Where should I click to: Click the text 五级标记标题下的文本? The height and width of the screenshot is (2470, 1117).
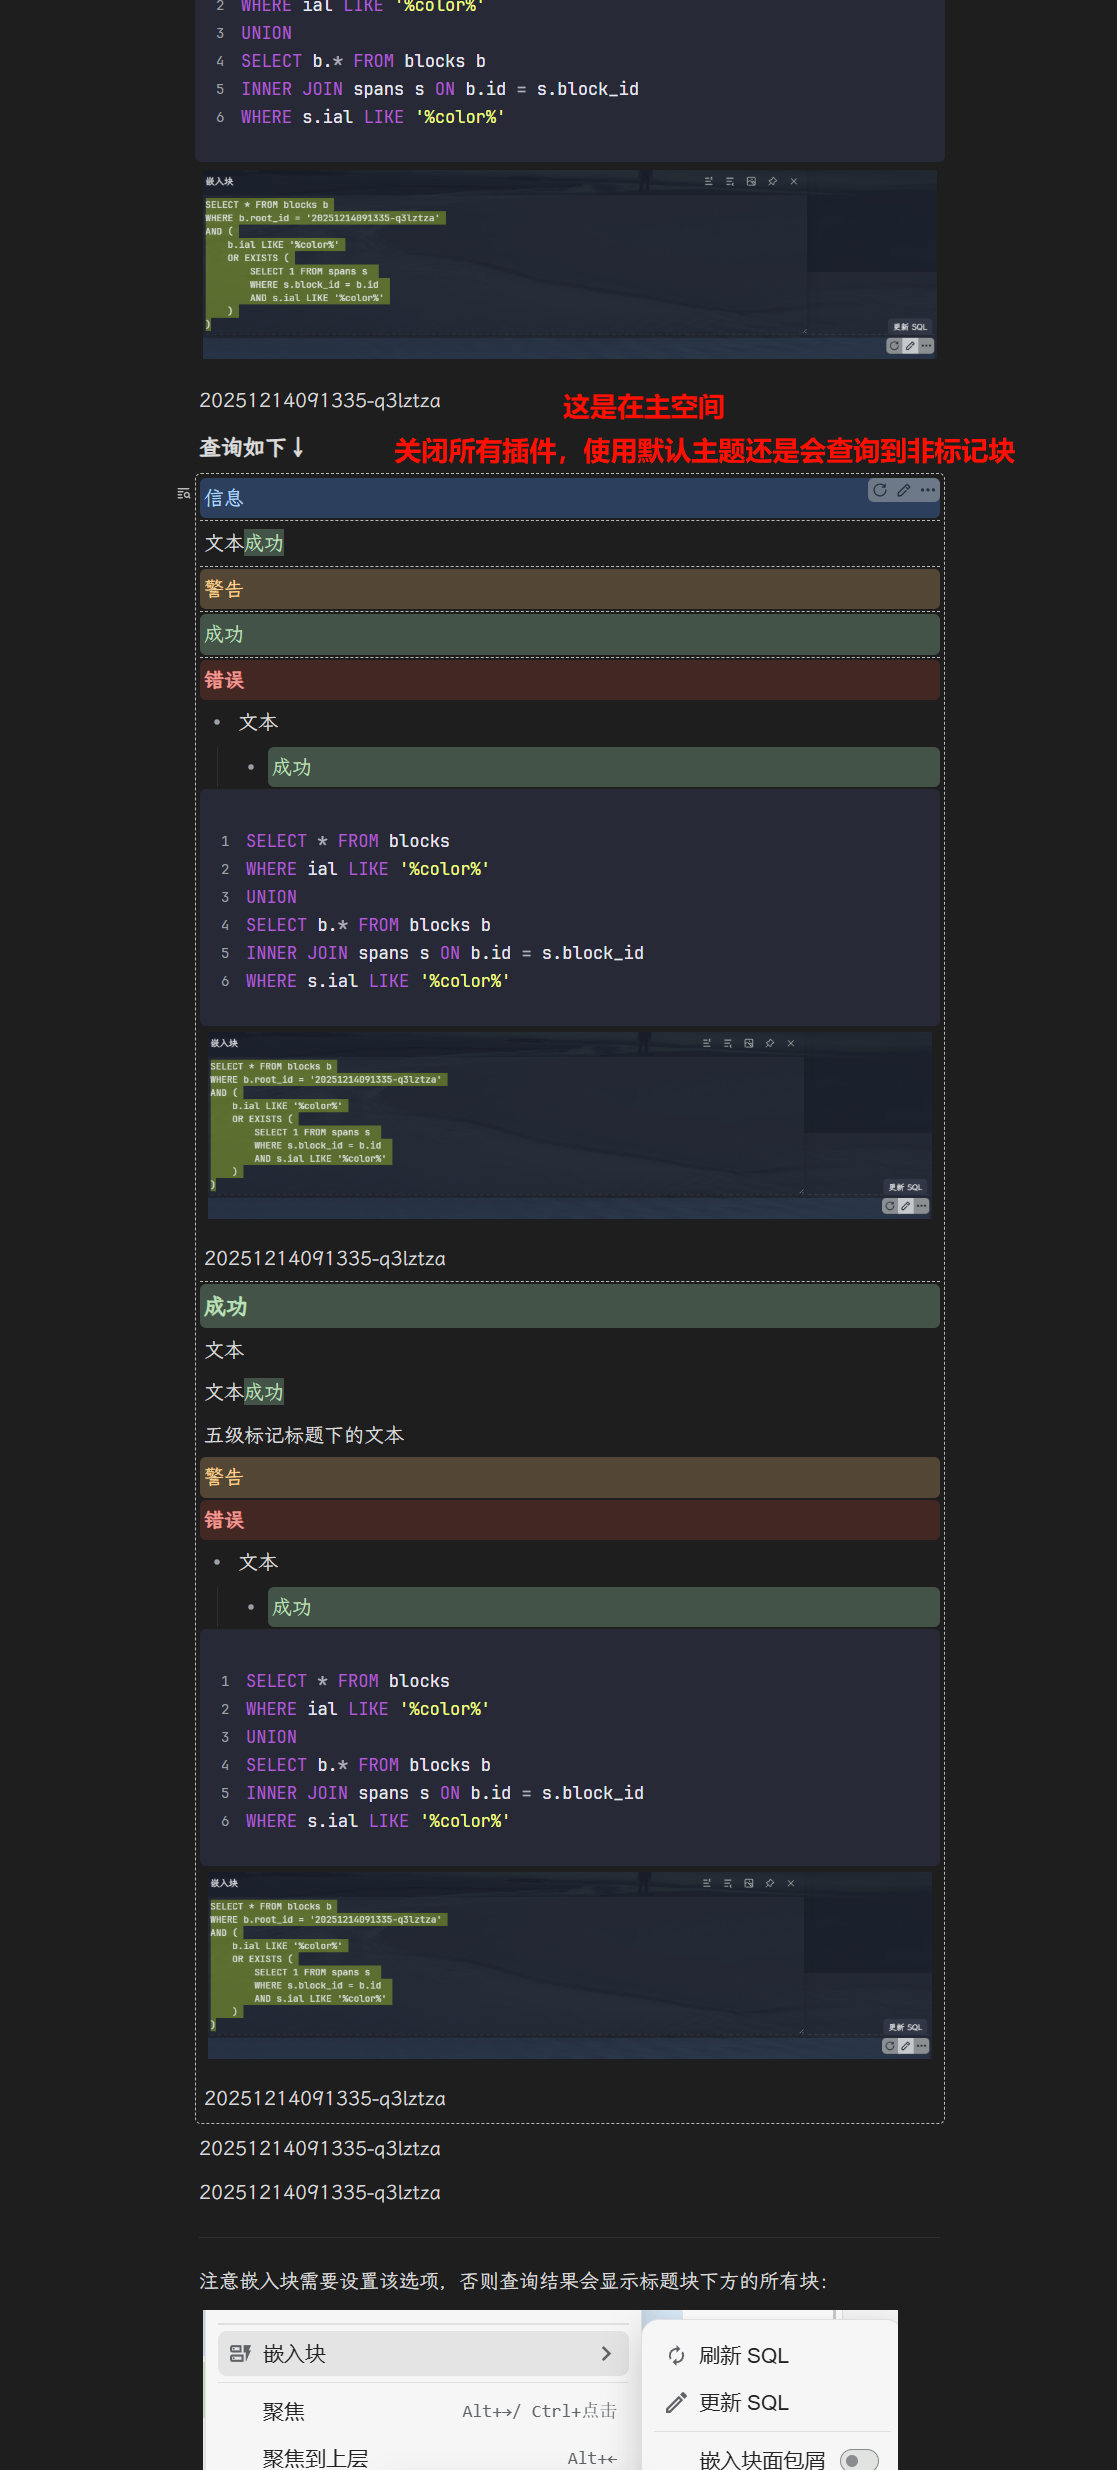(304, 1435)
